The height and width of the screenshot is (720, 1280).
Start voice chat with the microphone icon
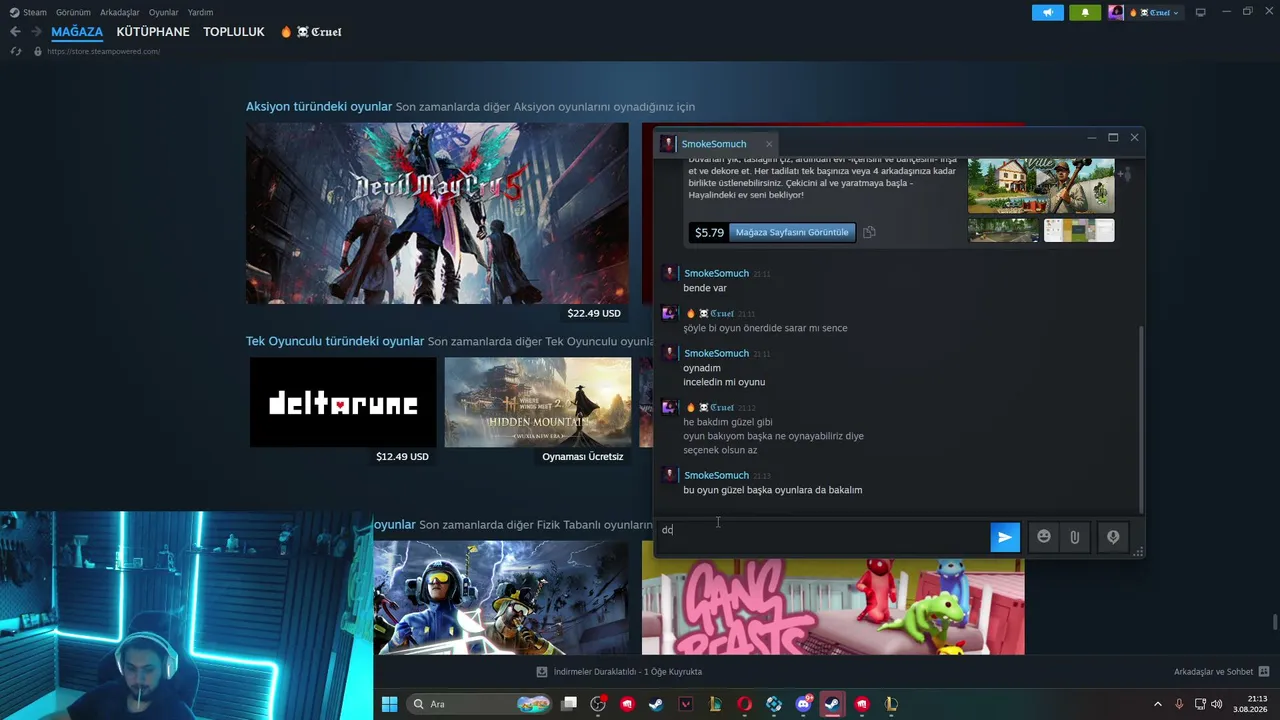tap(1113, 537)
